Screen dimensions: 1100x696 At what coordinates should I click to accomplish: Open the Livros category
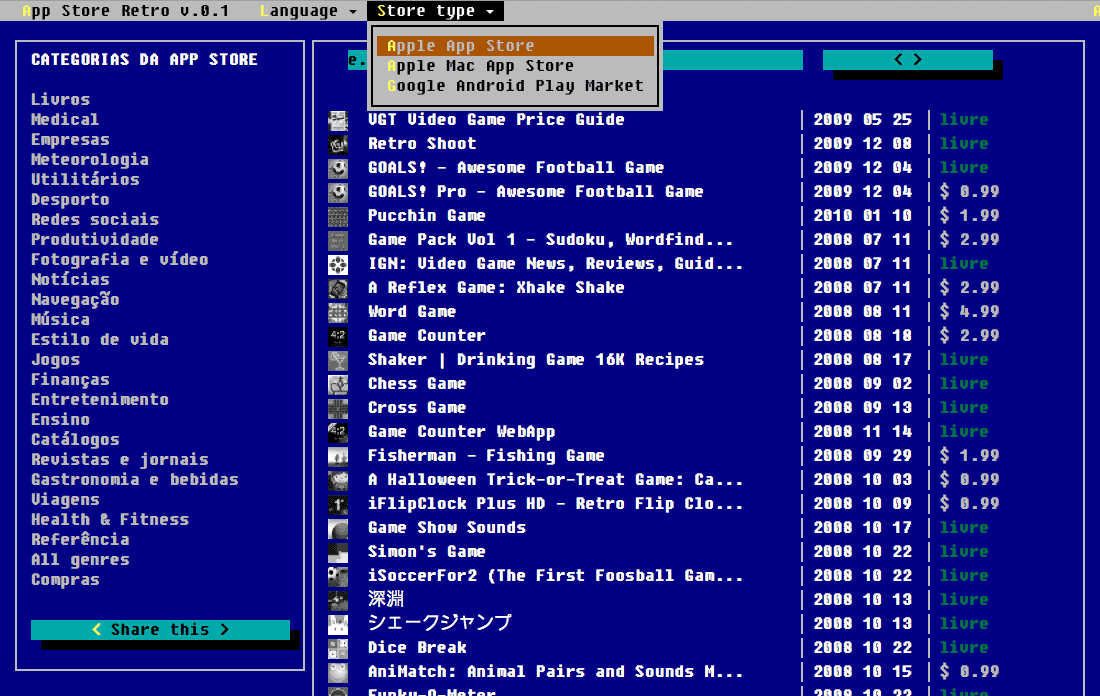(60, 100)
